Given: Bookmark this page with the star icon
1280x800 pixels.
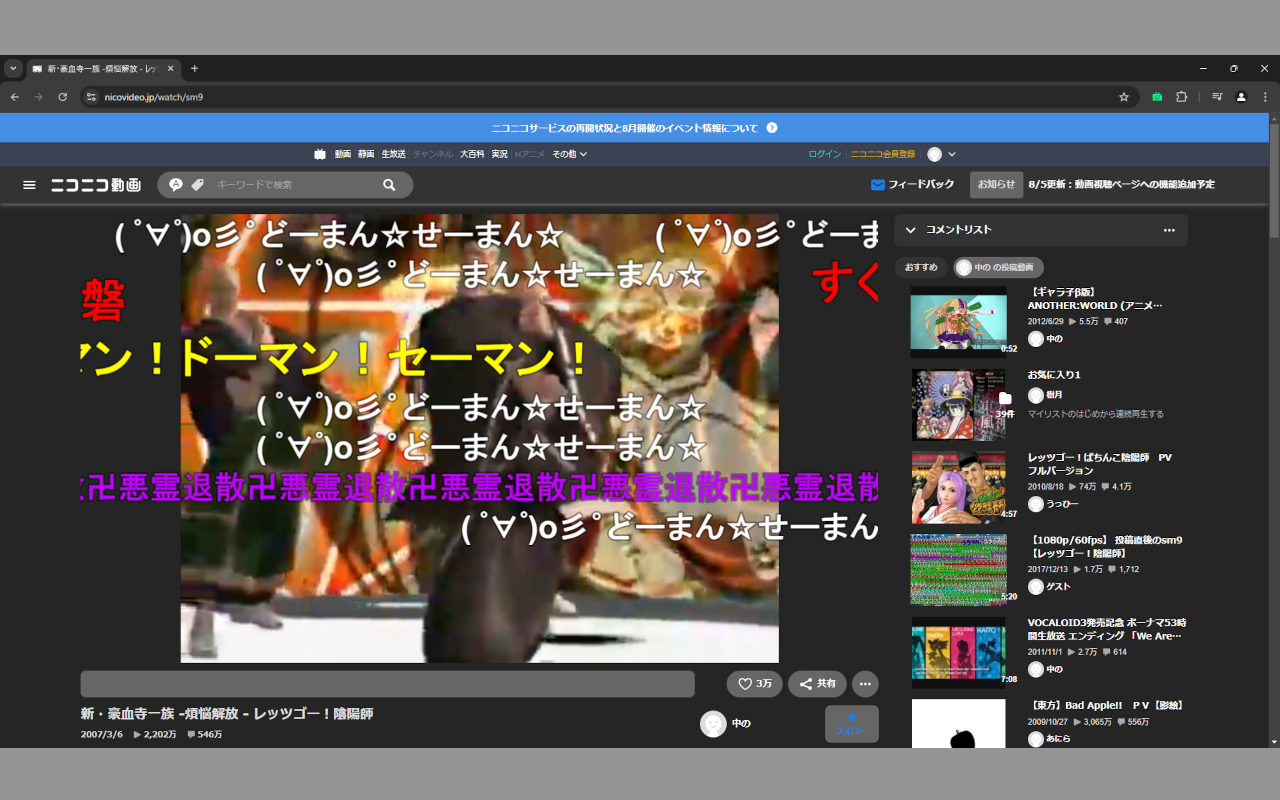Looking at the screenshot, I should [1124, 97].
